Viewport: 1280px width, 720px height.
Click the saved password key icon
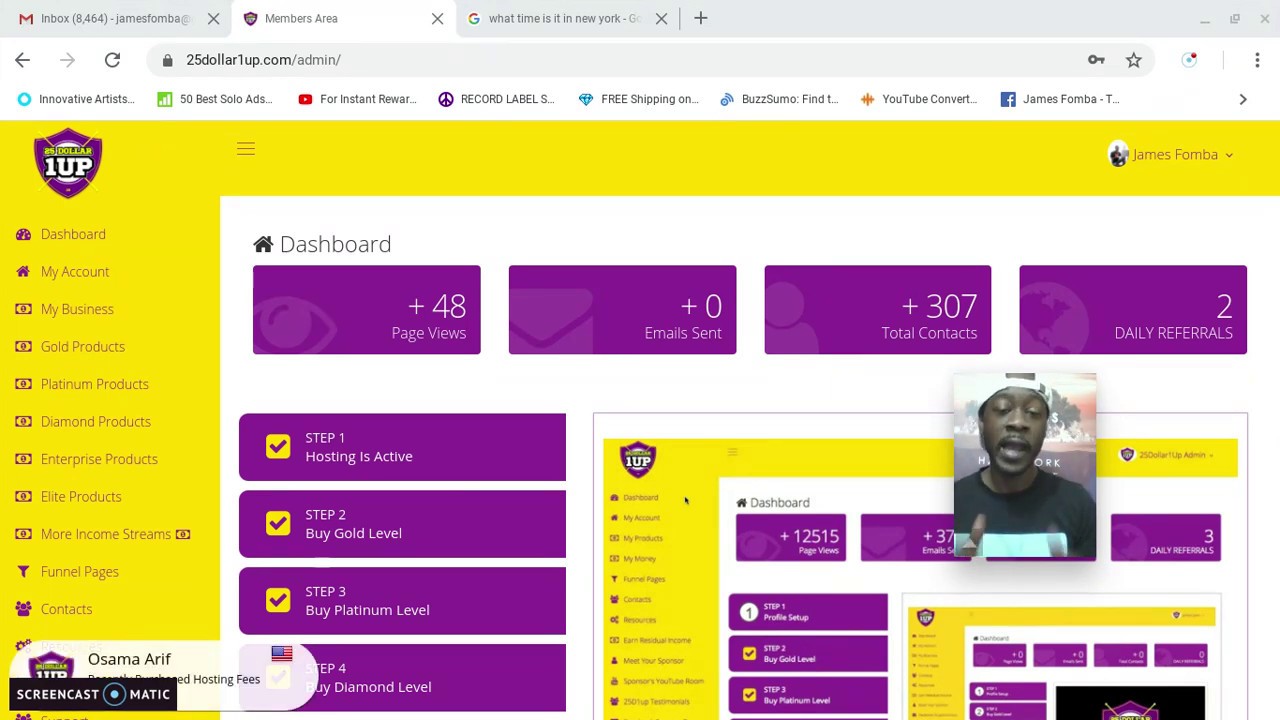pyautogui.click(x=1096, y=60)
